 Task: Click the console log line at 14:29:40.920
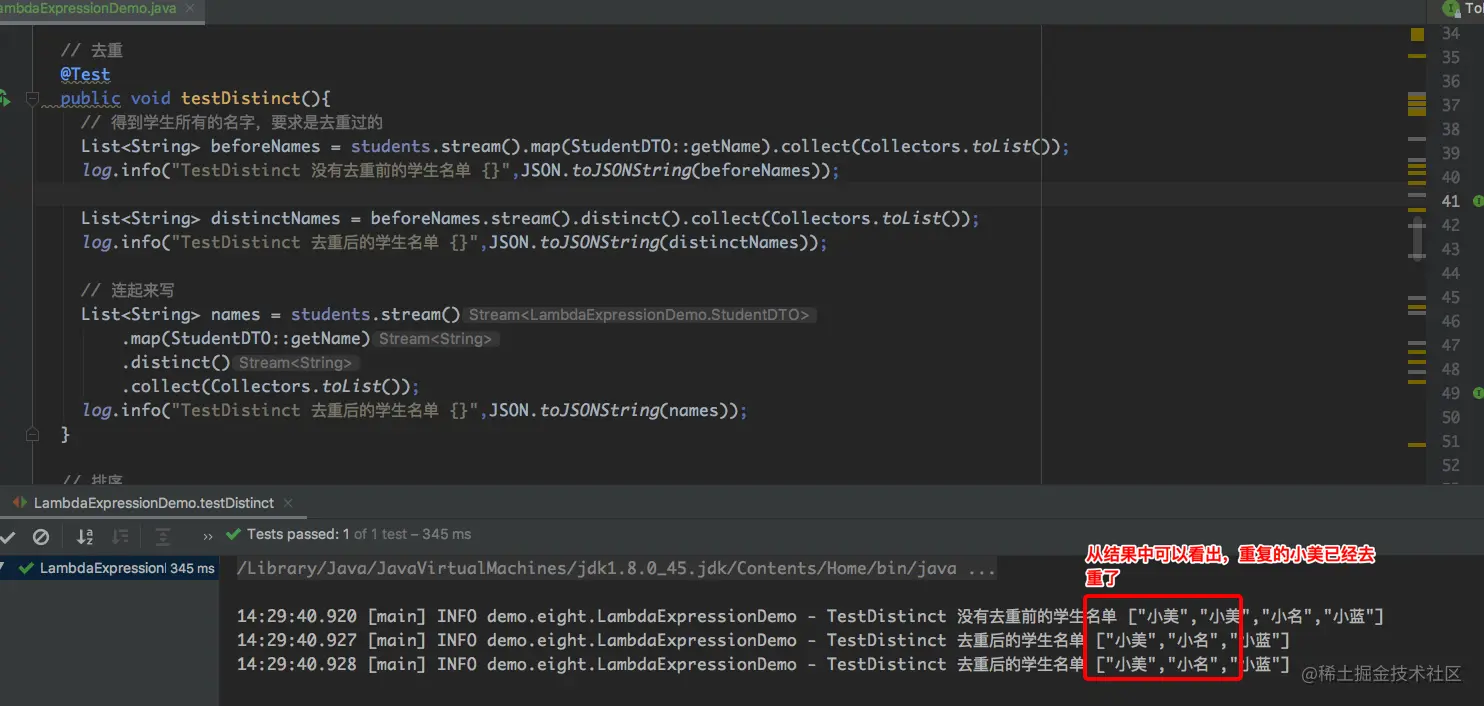tap(811, 616)
